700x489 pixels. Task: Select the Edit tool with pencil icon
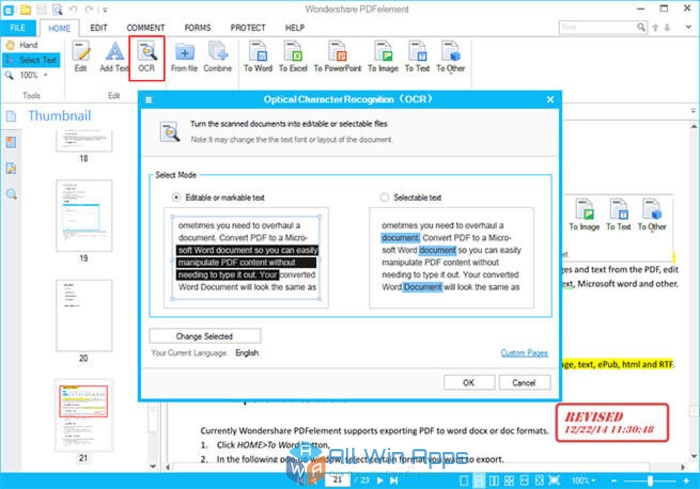click(81, 57)
